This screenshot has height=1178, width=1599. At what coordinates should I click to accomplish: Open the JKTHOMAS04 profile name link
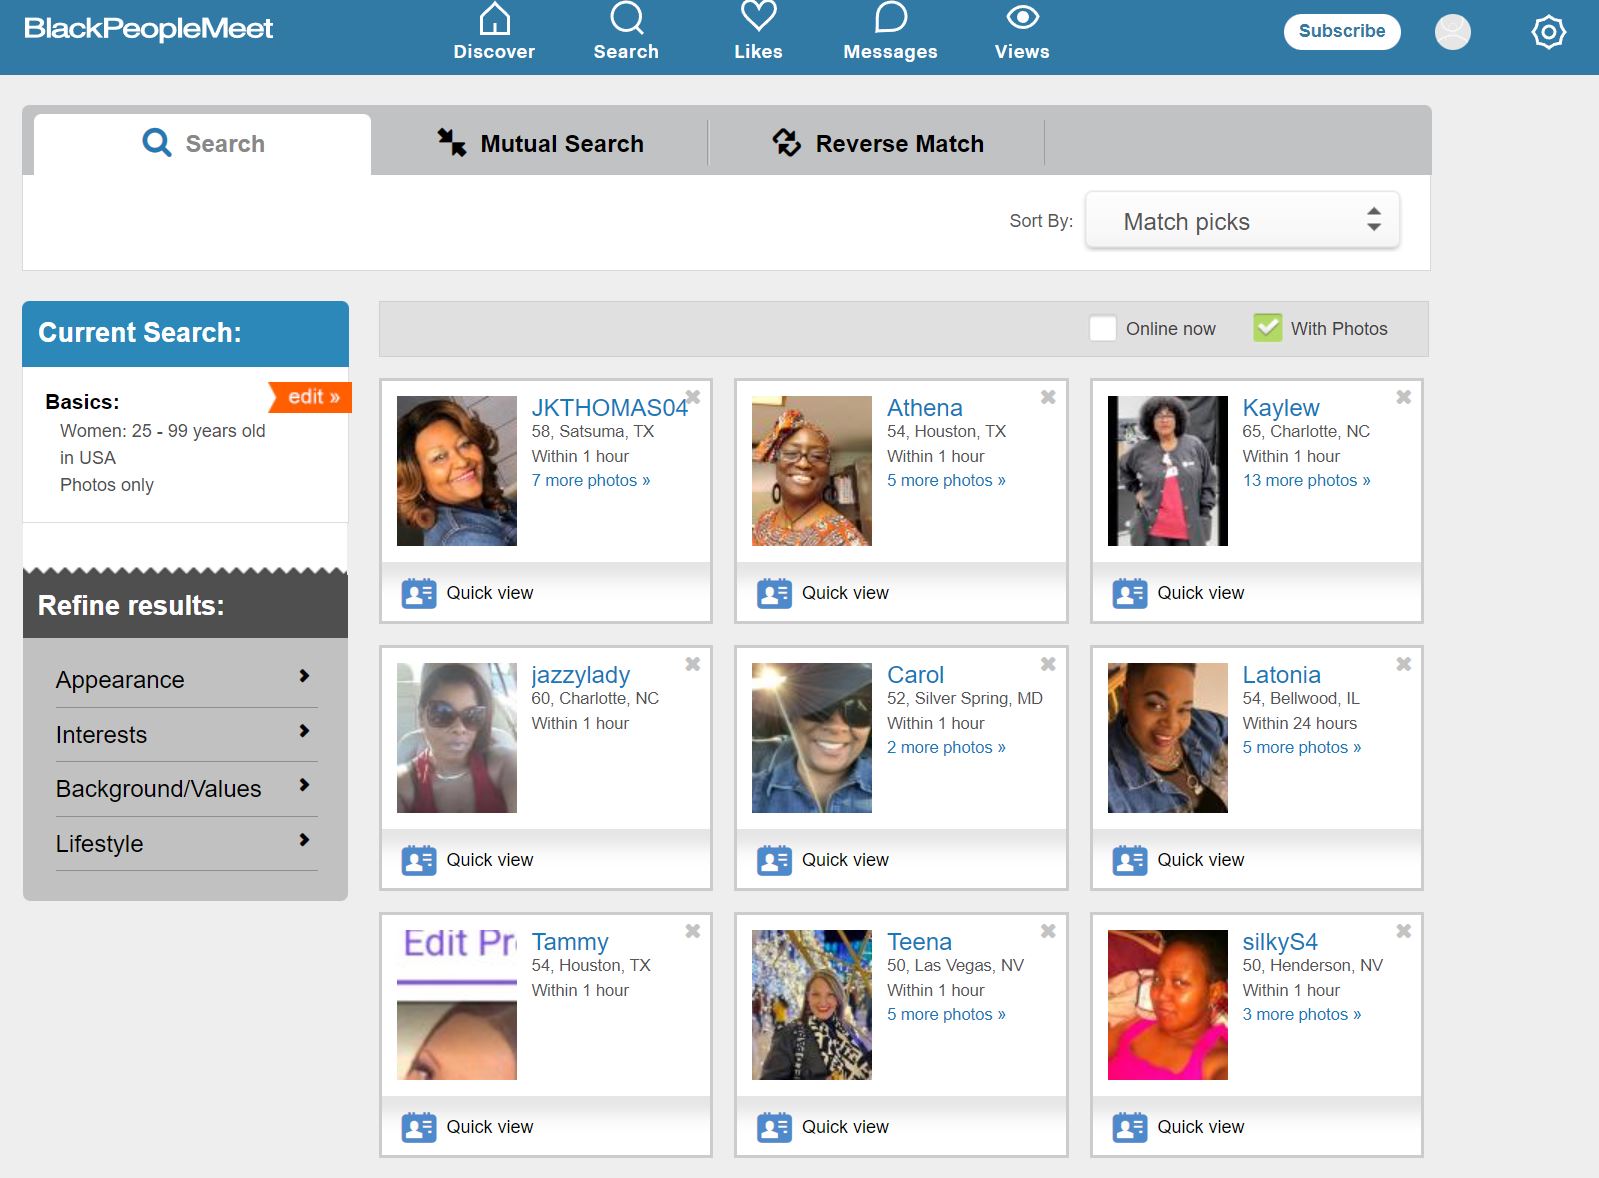click(609, 408)
